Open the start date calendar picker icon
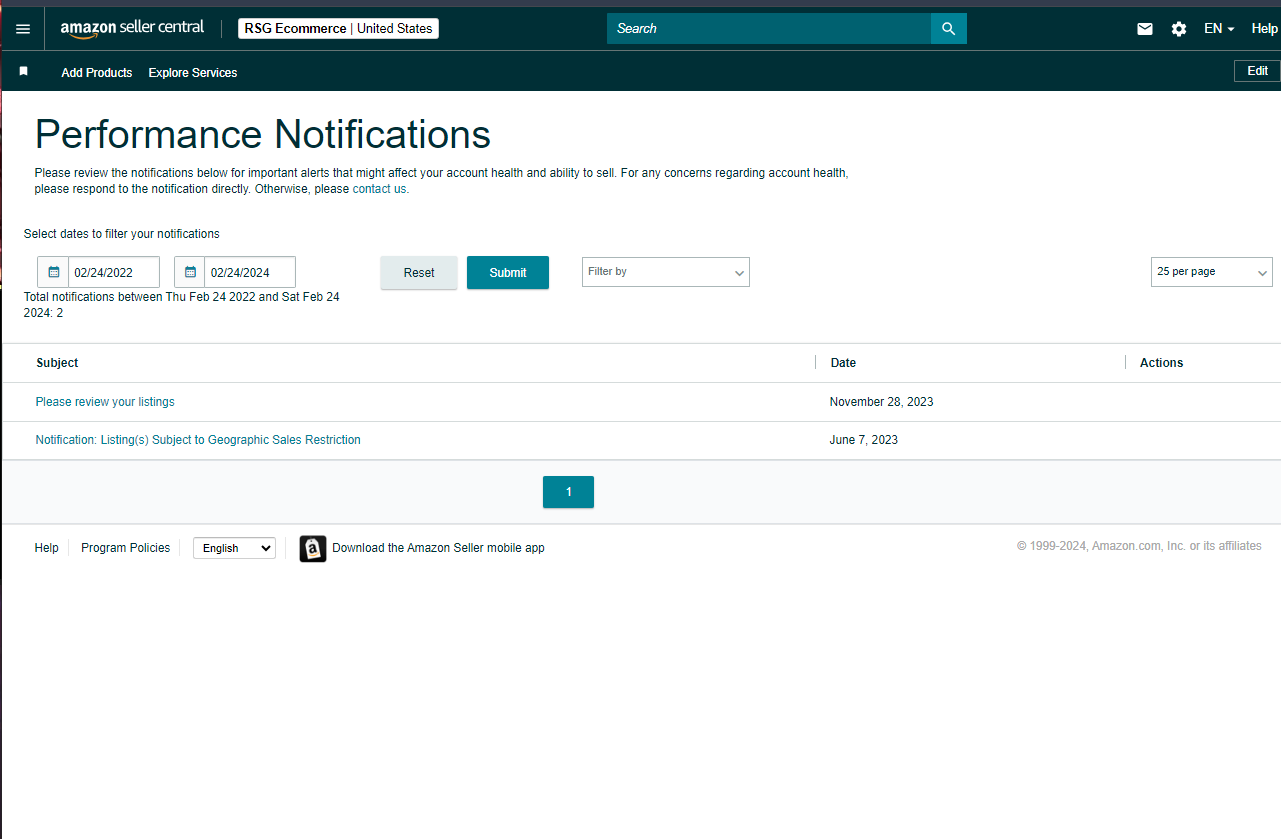 54,272
